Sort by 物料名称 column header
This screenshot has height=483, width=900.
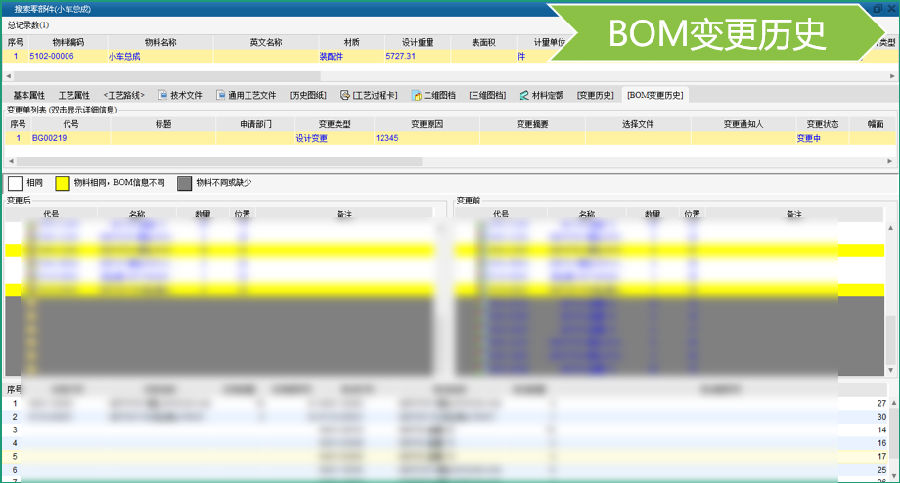[160, 42]
